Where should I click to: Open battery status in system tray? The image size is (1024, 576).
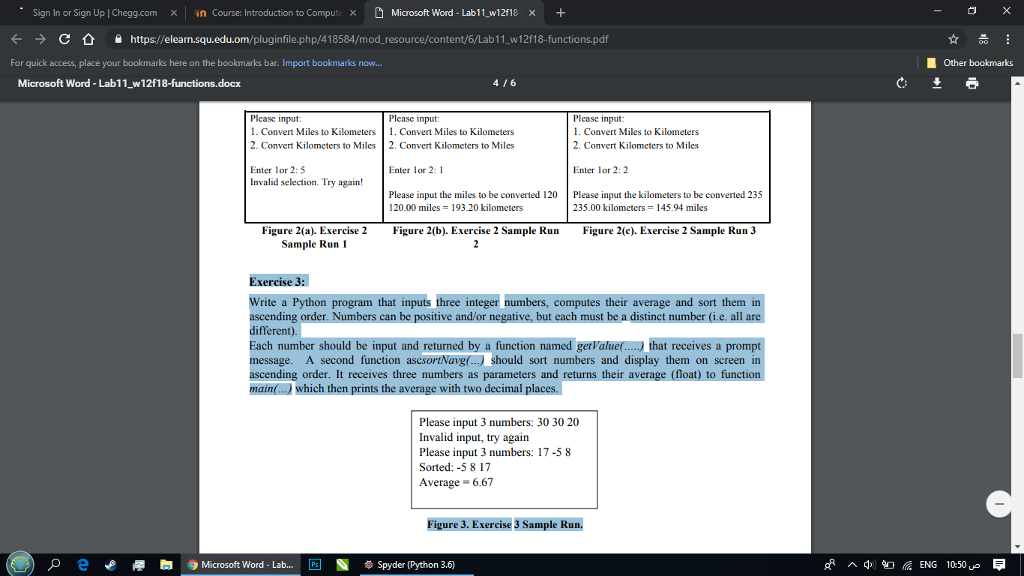[x=888, y=564]
